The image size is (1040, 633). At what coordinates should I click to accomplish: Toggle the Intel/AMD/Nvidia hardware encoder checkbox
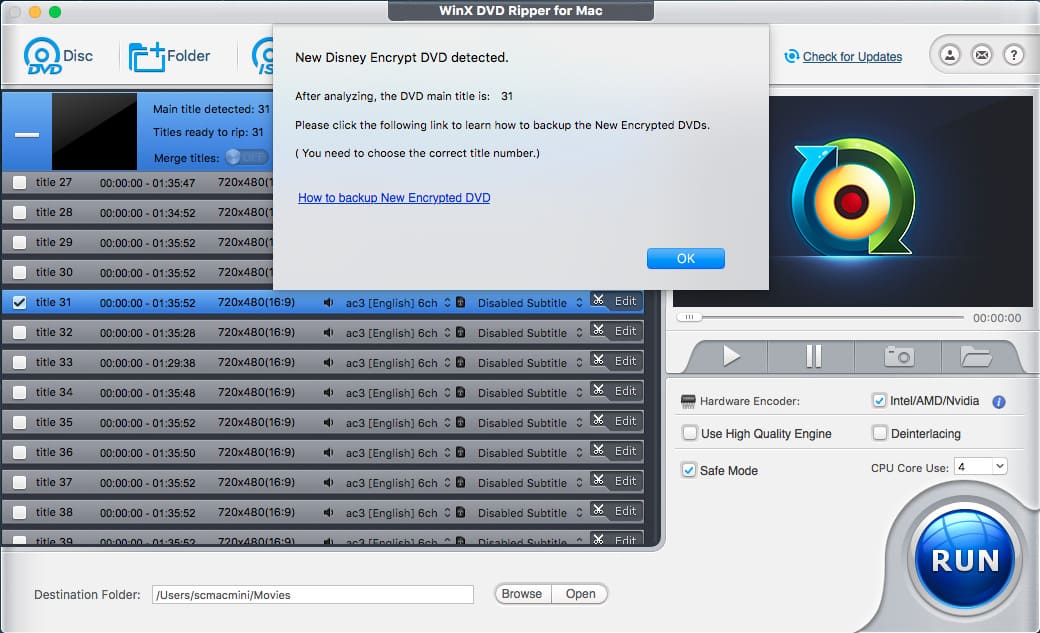pos(879,400)
